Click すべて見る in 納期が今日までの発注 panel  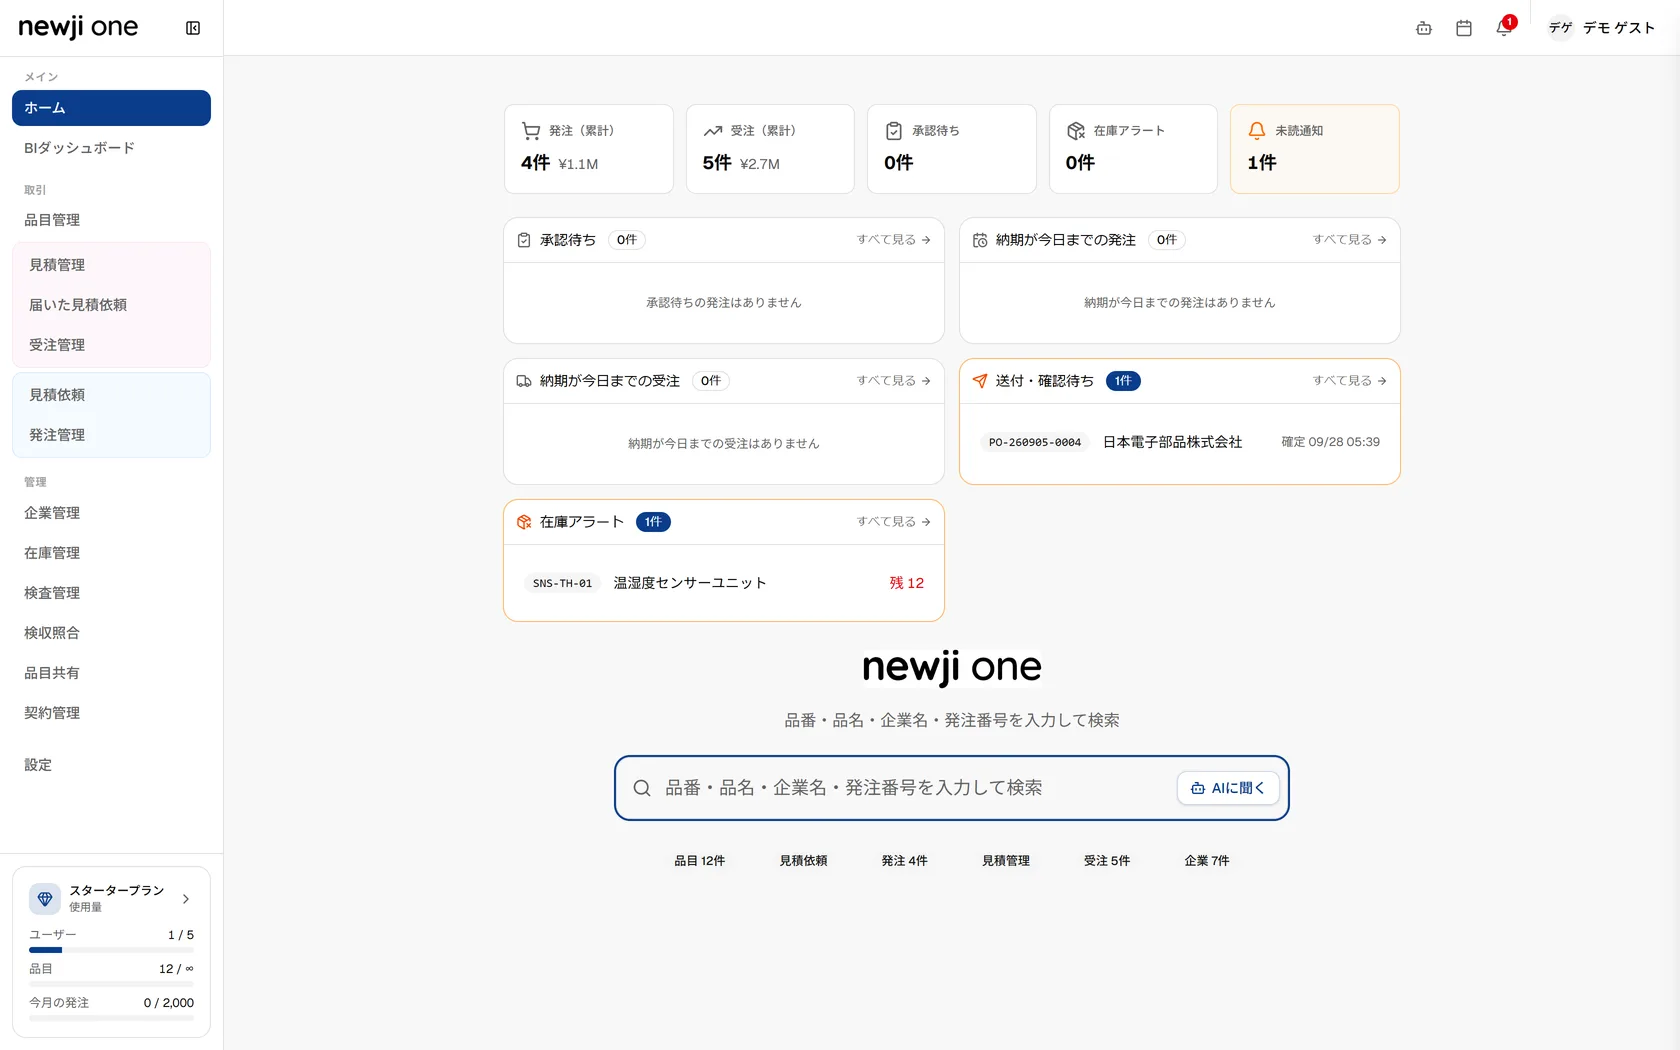pyautogui.click(x=1349, y=240)
